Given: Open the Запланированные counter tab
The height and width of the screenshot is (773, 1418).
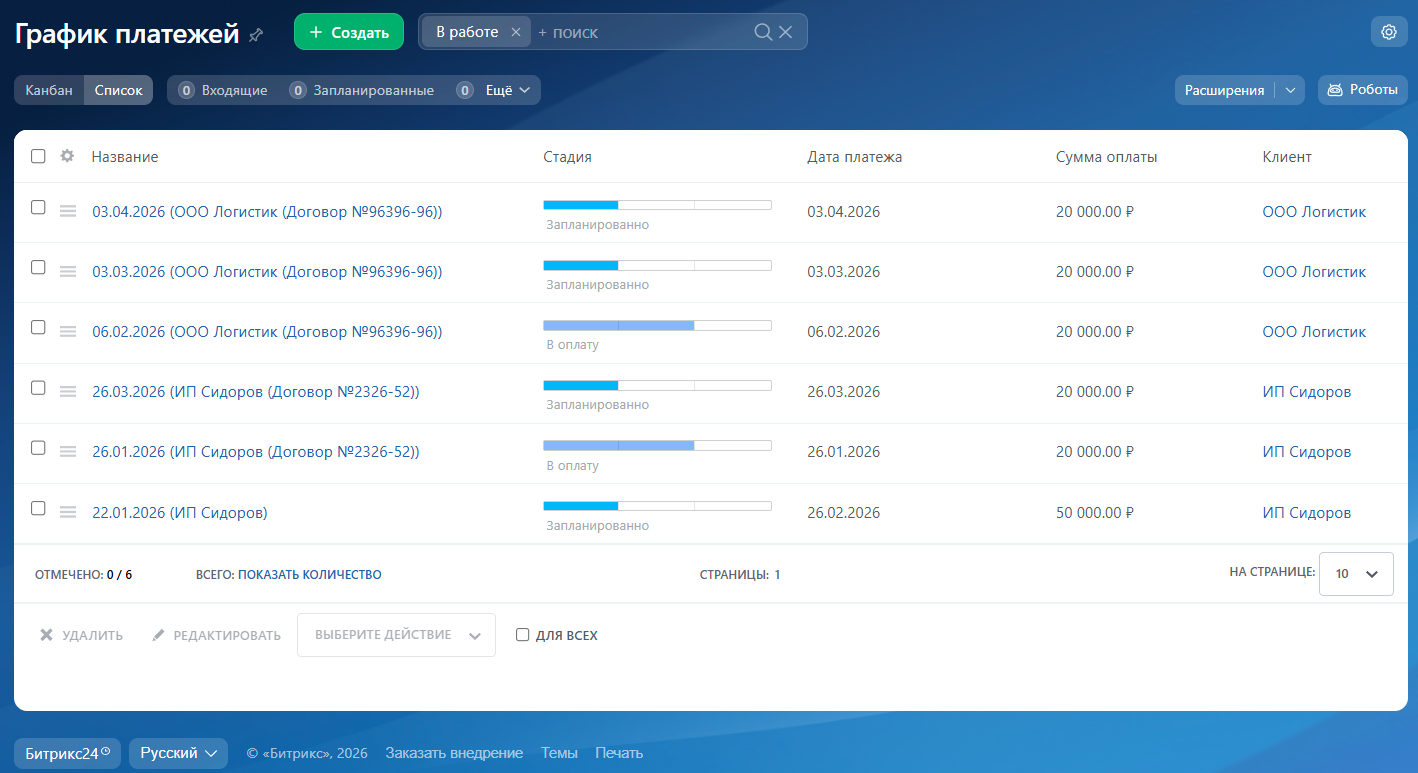Looking at the screenshot, I should pyautogui.click(x=362, y=90).
